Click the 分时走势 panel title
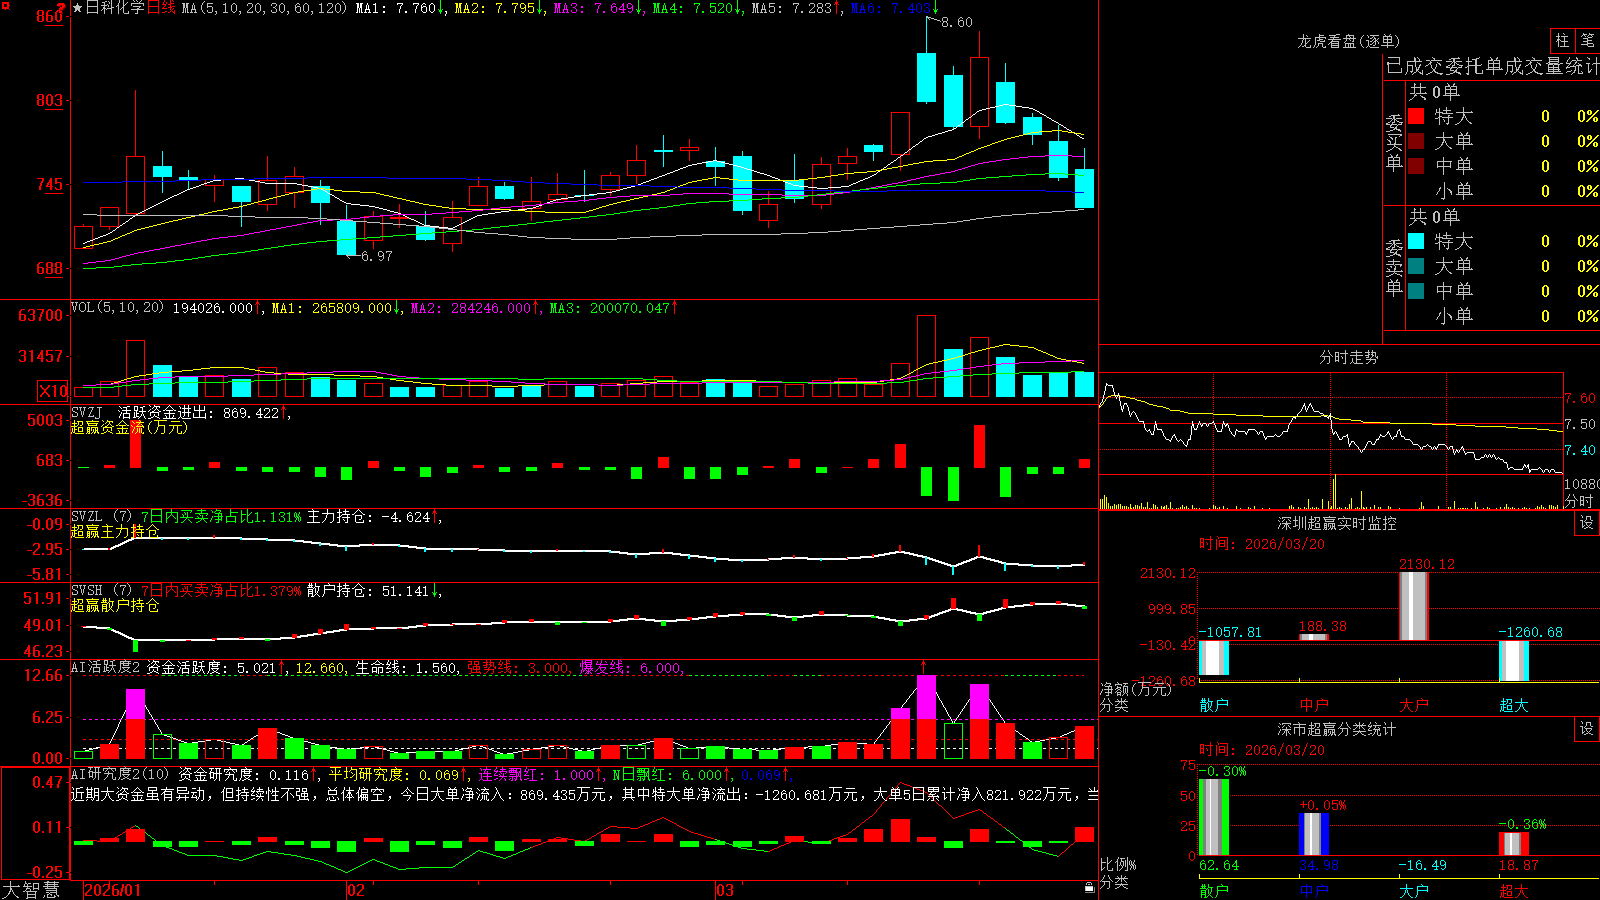The image size is (1600, 900). (1348, 357)
